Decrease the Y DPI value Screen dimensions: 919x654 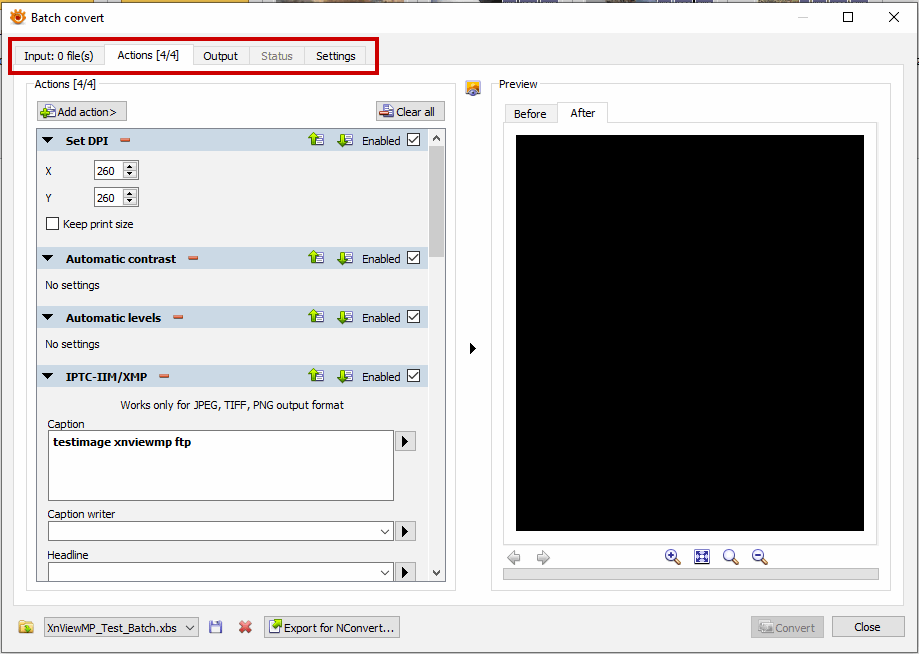pyautogui.click(x=130, y=202)
